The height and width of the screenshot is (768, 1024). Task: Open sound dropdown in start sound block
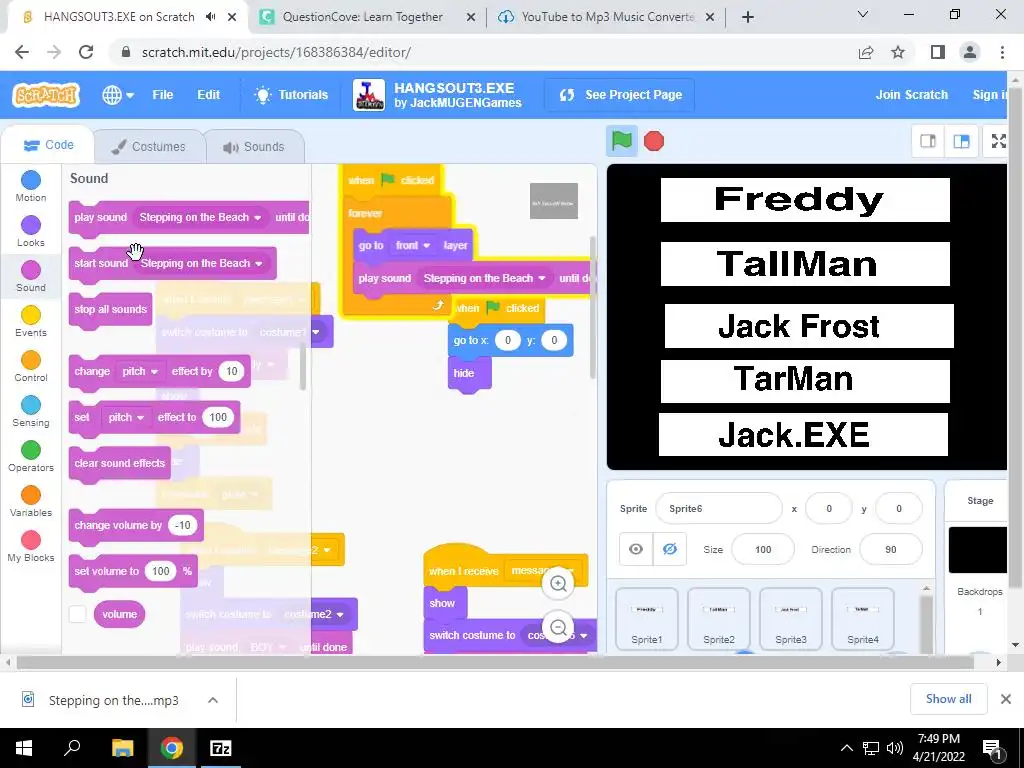tap(201, 263)
